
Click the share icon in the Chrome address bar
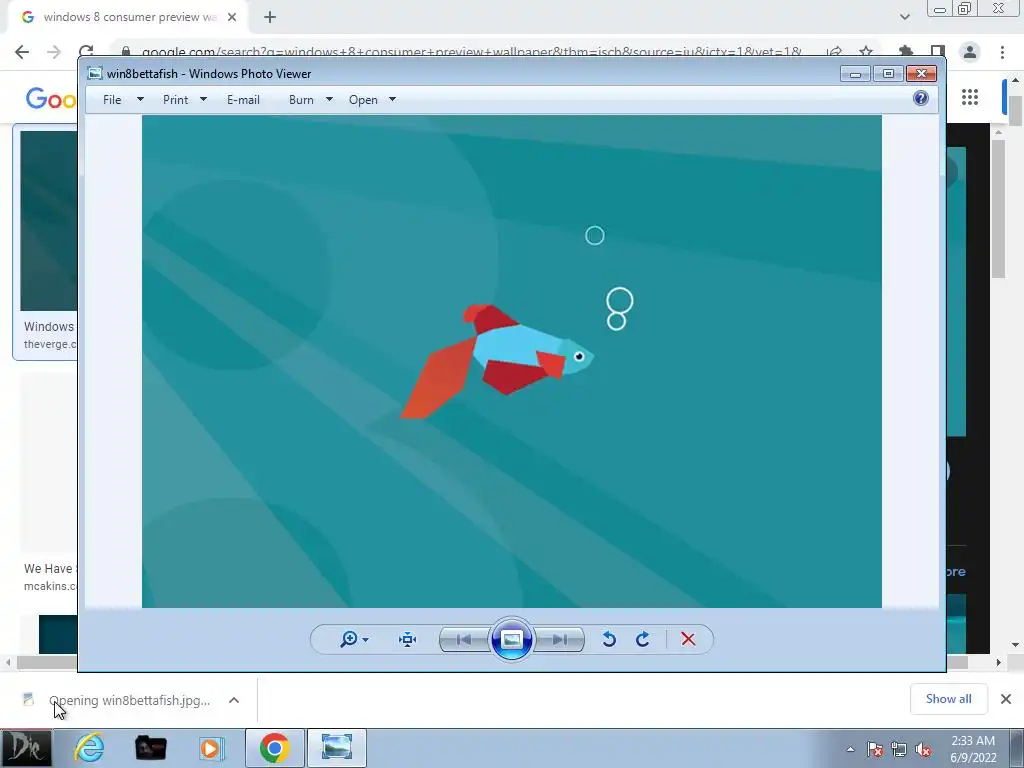pyautogui.click(x=834, y=52)
